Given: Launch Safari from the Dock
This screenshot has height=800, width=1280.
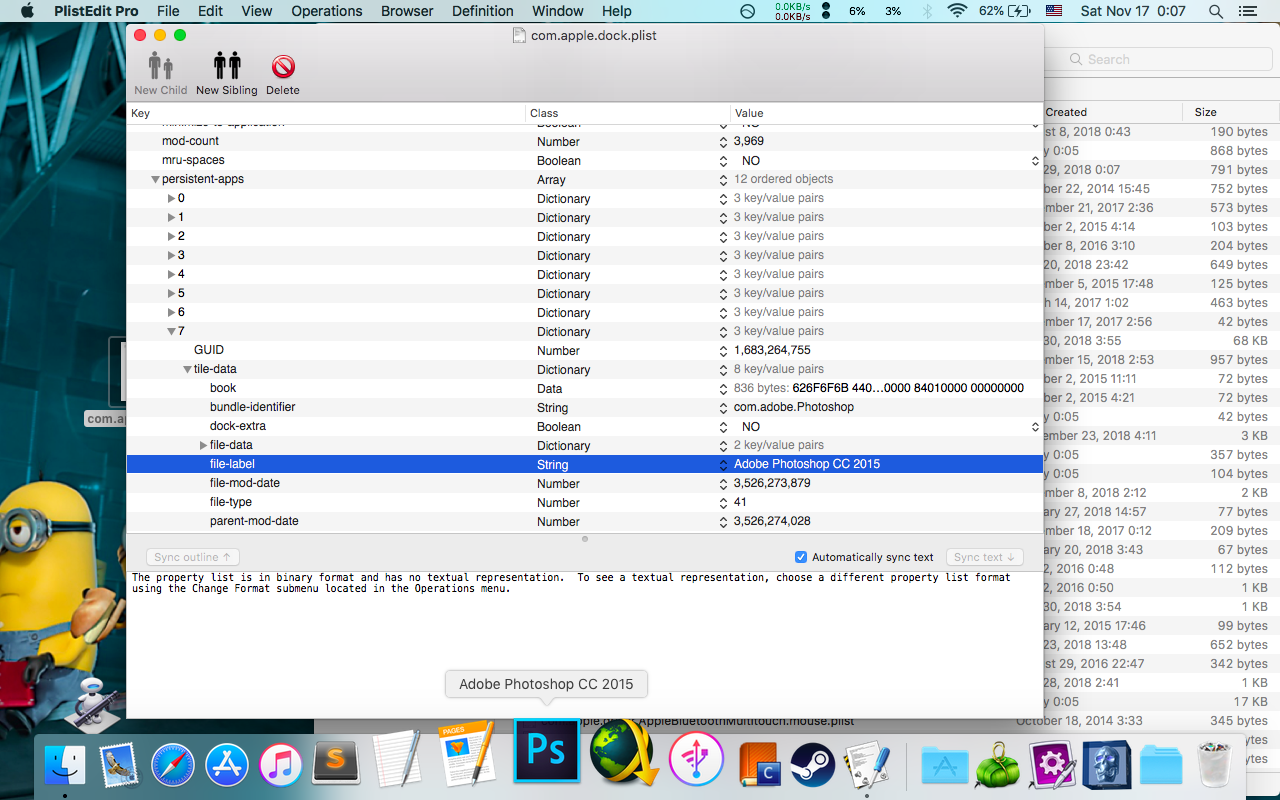Looking at the screenshot, I should (173, 766).
